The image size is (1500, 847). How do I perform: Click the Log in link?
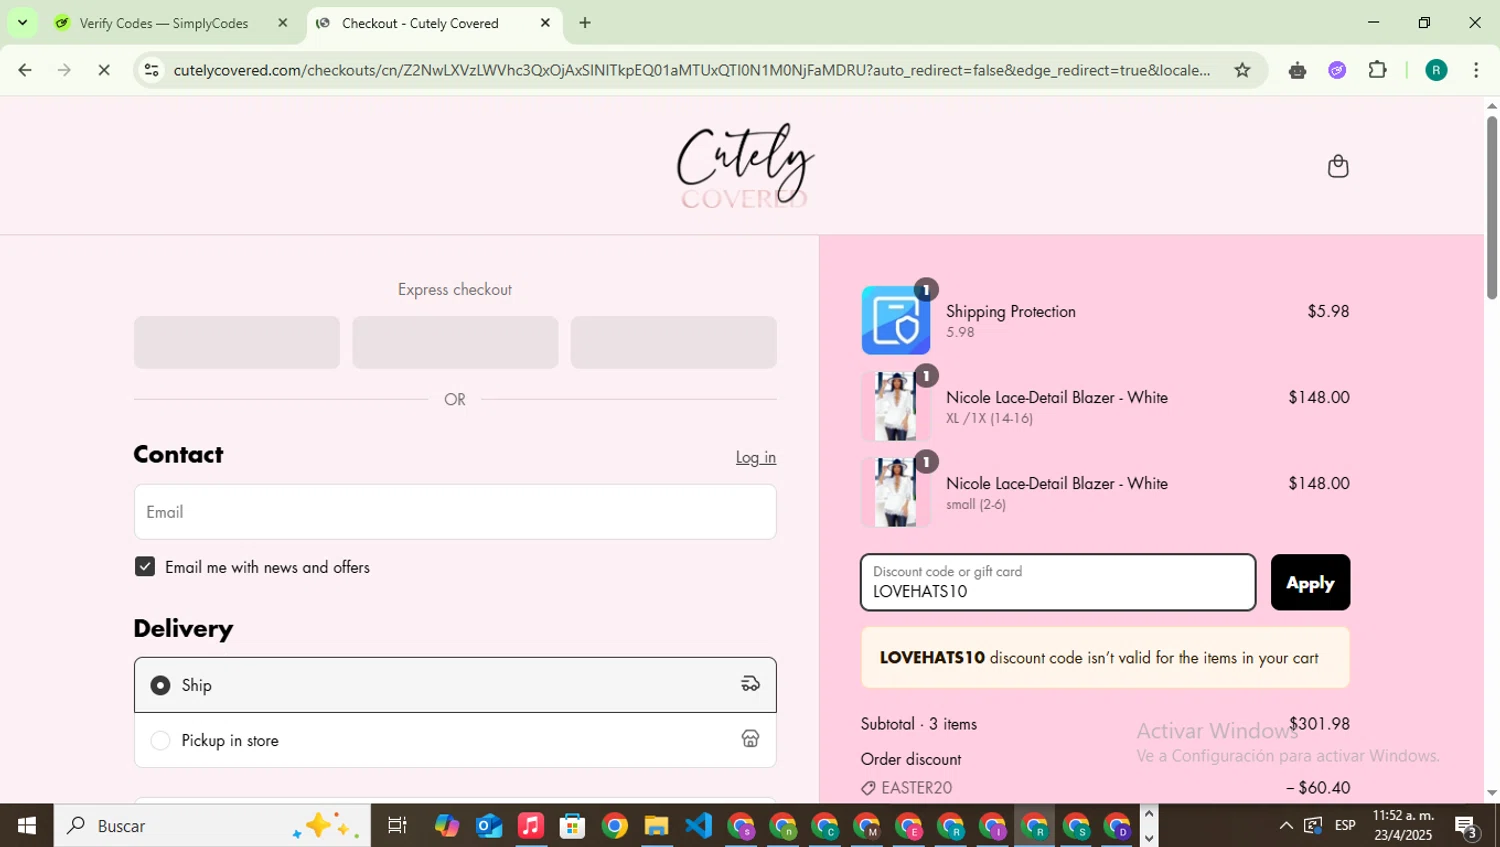click(x=756, y=457)
